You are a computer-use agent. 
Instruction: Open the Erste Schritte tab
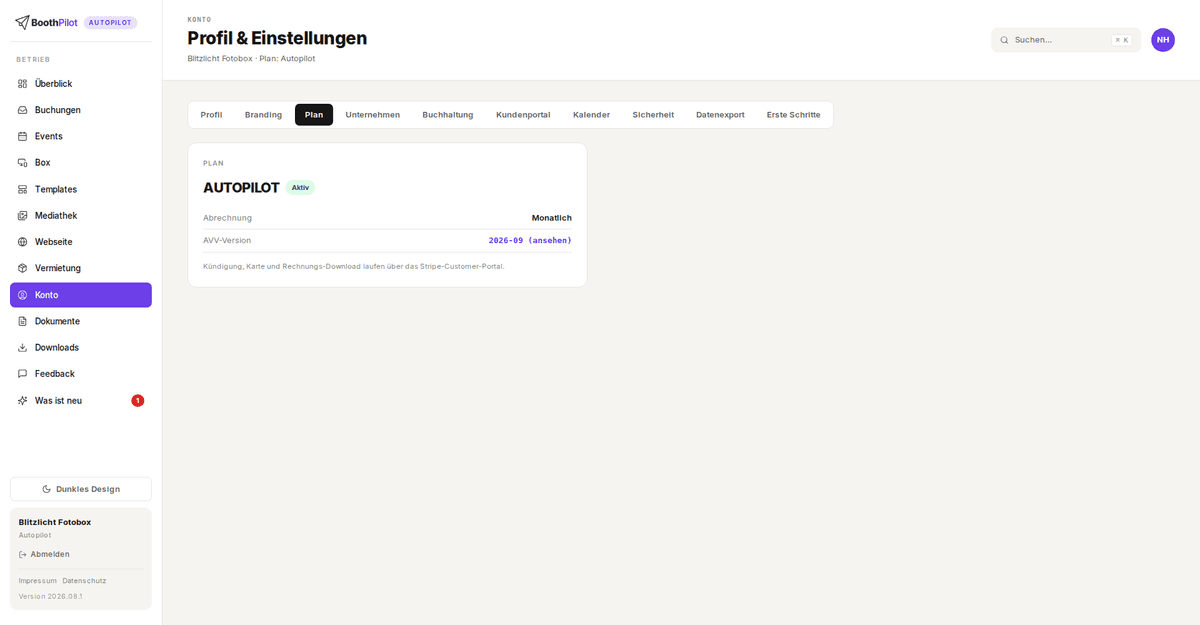point(794,115)
